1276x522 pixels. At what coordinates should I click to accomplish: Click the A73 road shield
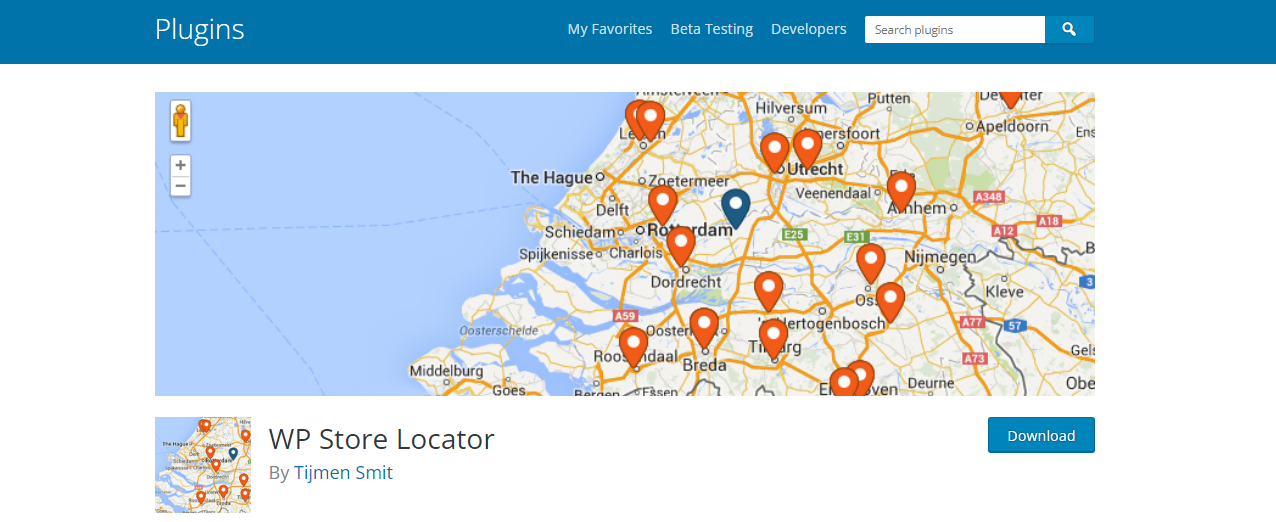coord(976,358)
